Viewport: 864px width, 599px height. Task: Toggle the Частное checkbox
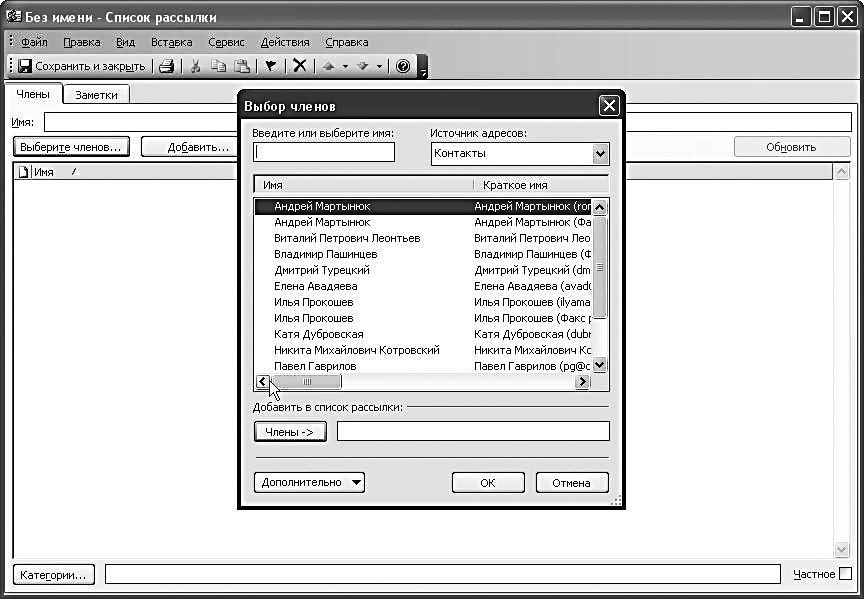tap(846, 574)
